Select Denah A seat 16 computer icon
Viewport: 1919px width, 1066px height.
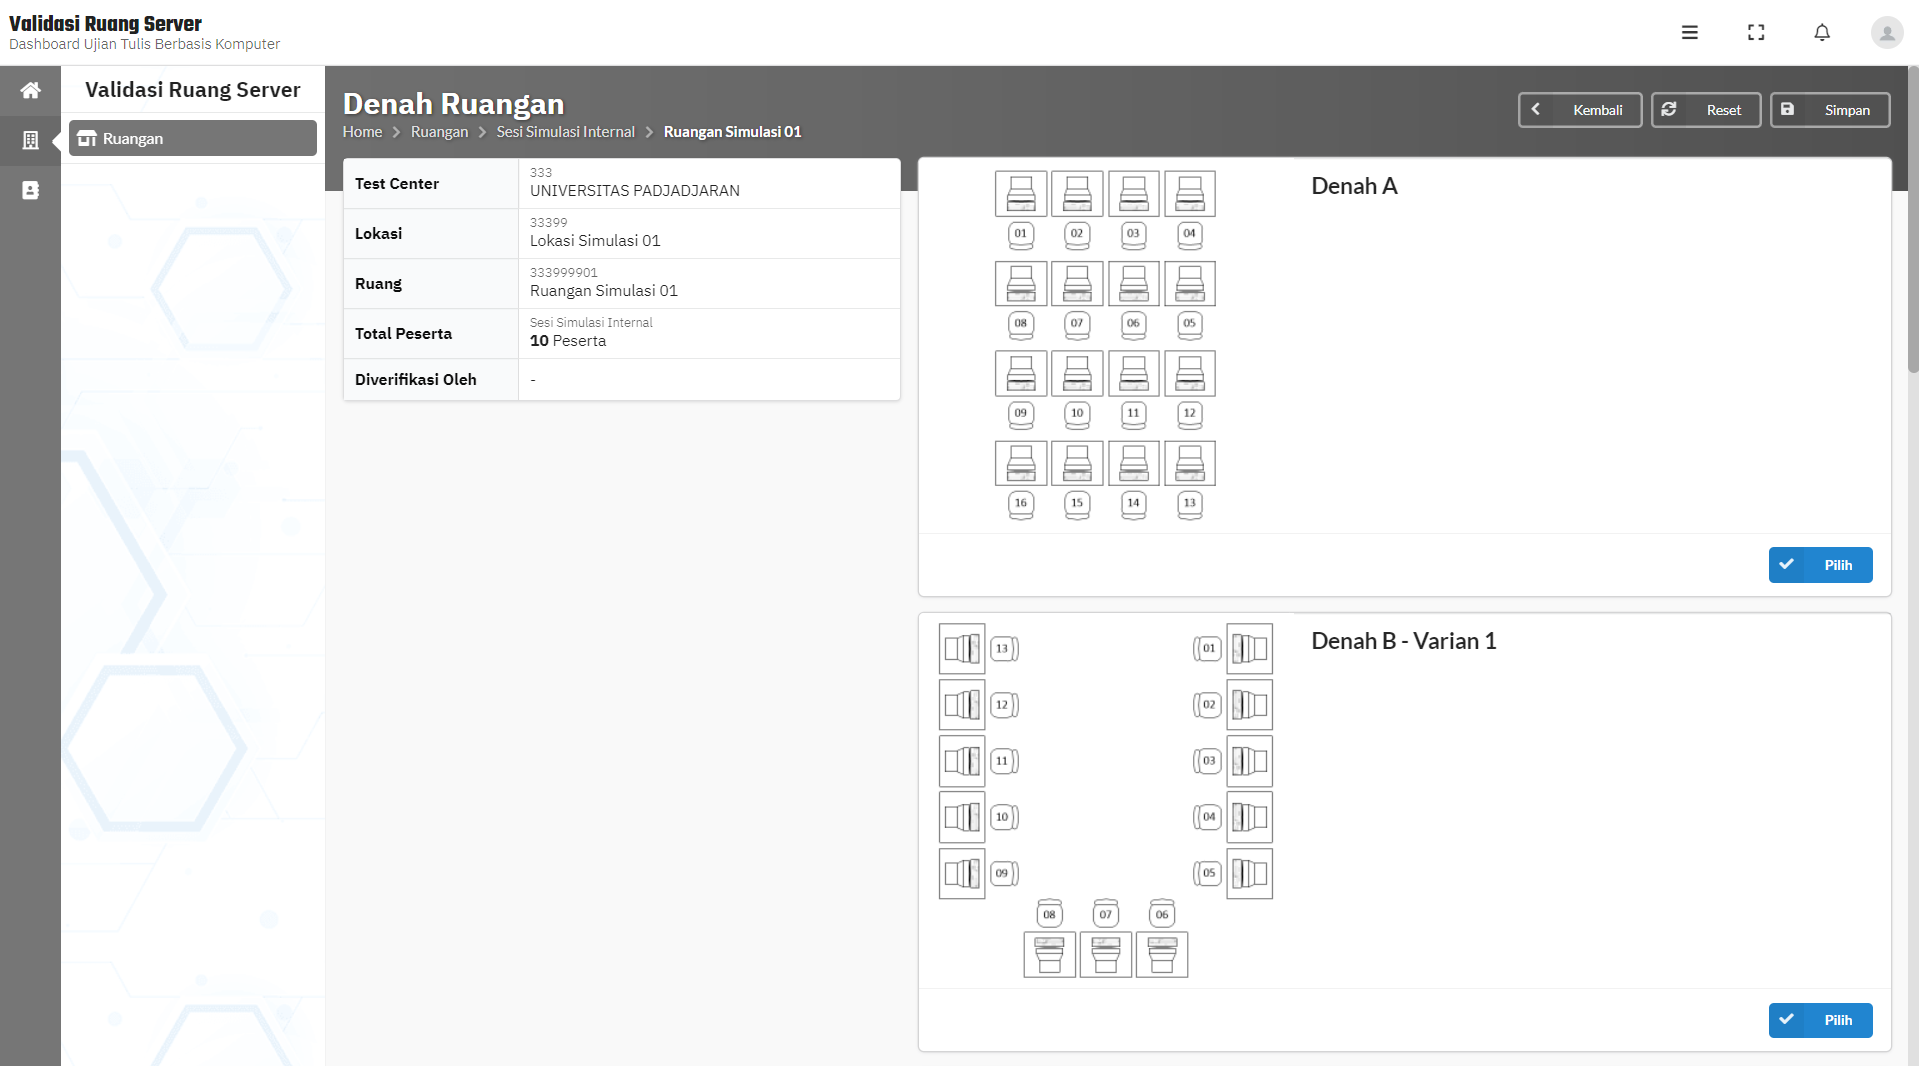point(1021,464)
